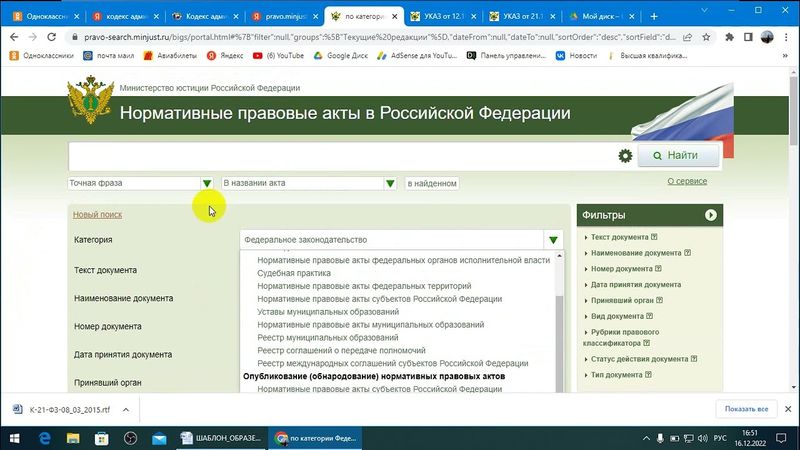
Task: Click the Найти search button
Action: [679, 155]
